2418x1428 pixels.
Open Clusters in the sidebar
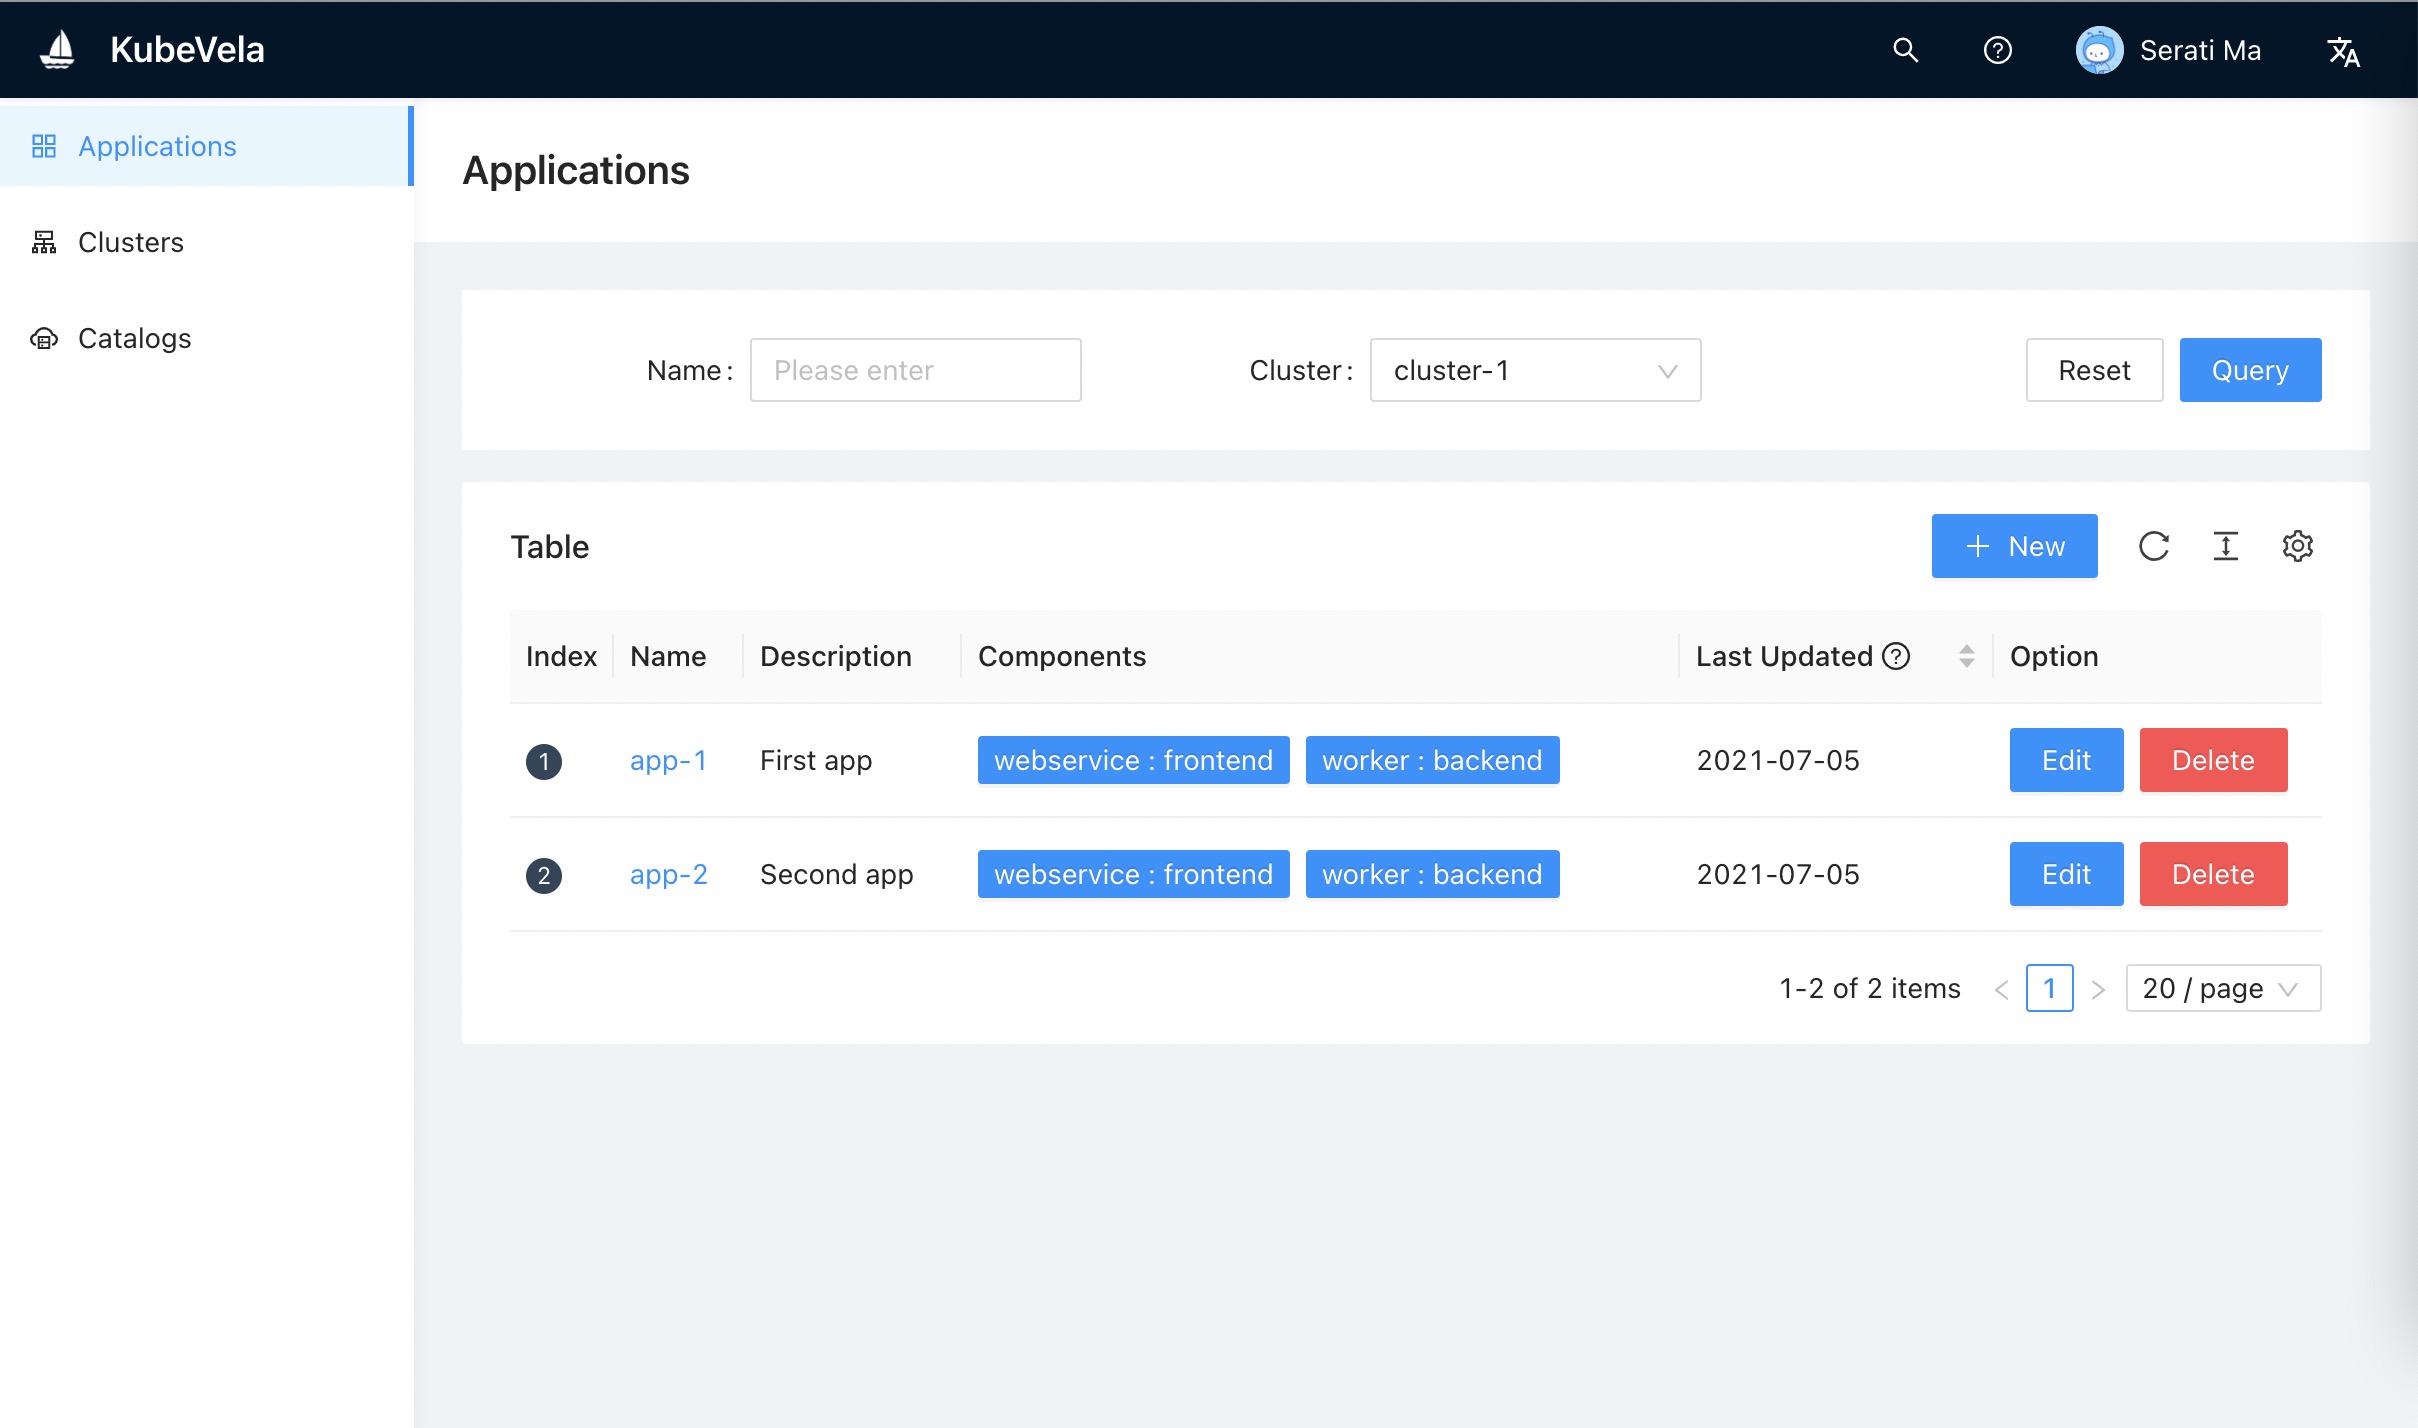[131, 242]
